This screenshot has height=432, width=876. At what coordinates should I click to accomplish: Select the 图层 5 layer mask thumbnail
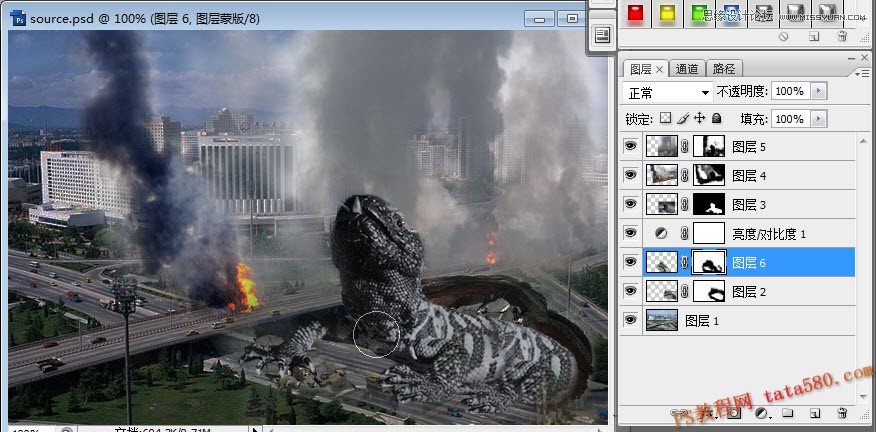(709, 146)
